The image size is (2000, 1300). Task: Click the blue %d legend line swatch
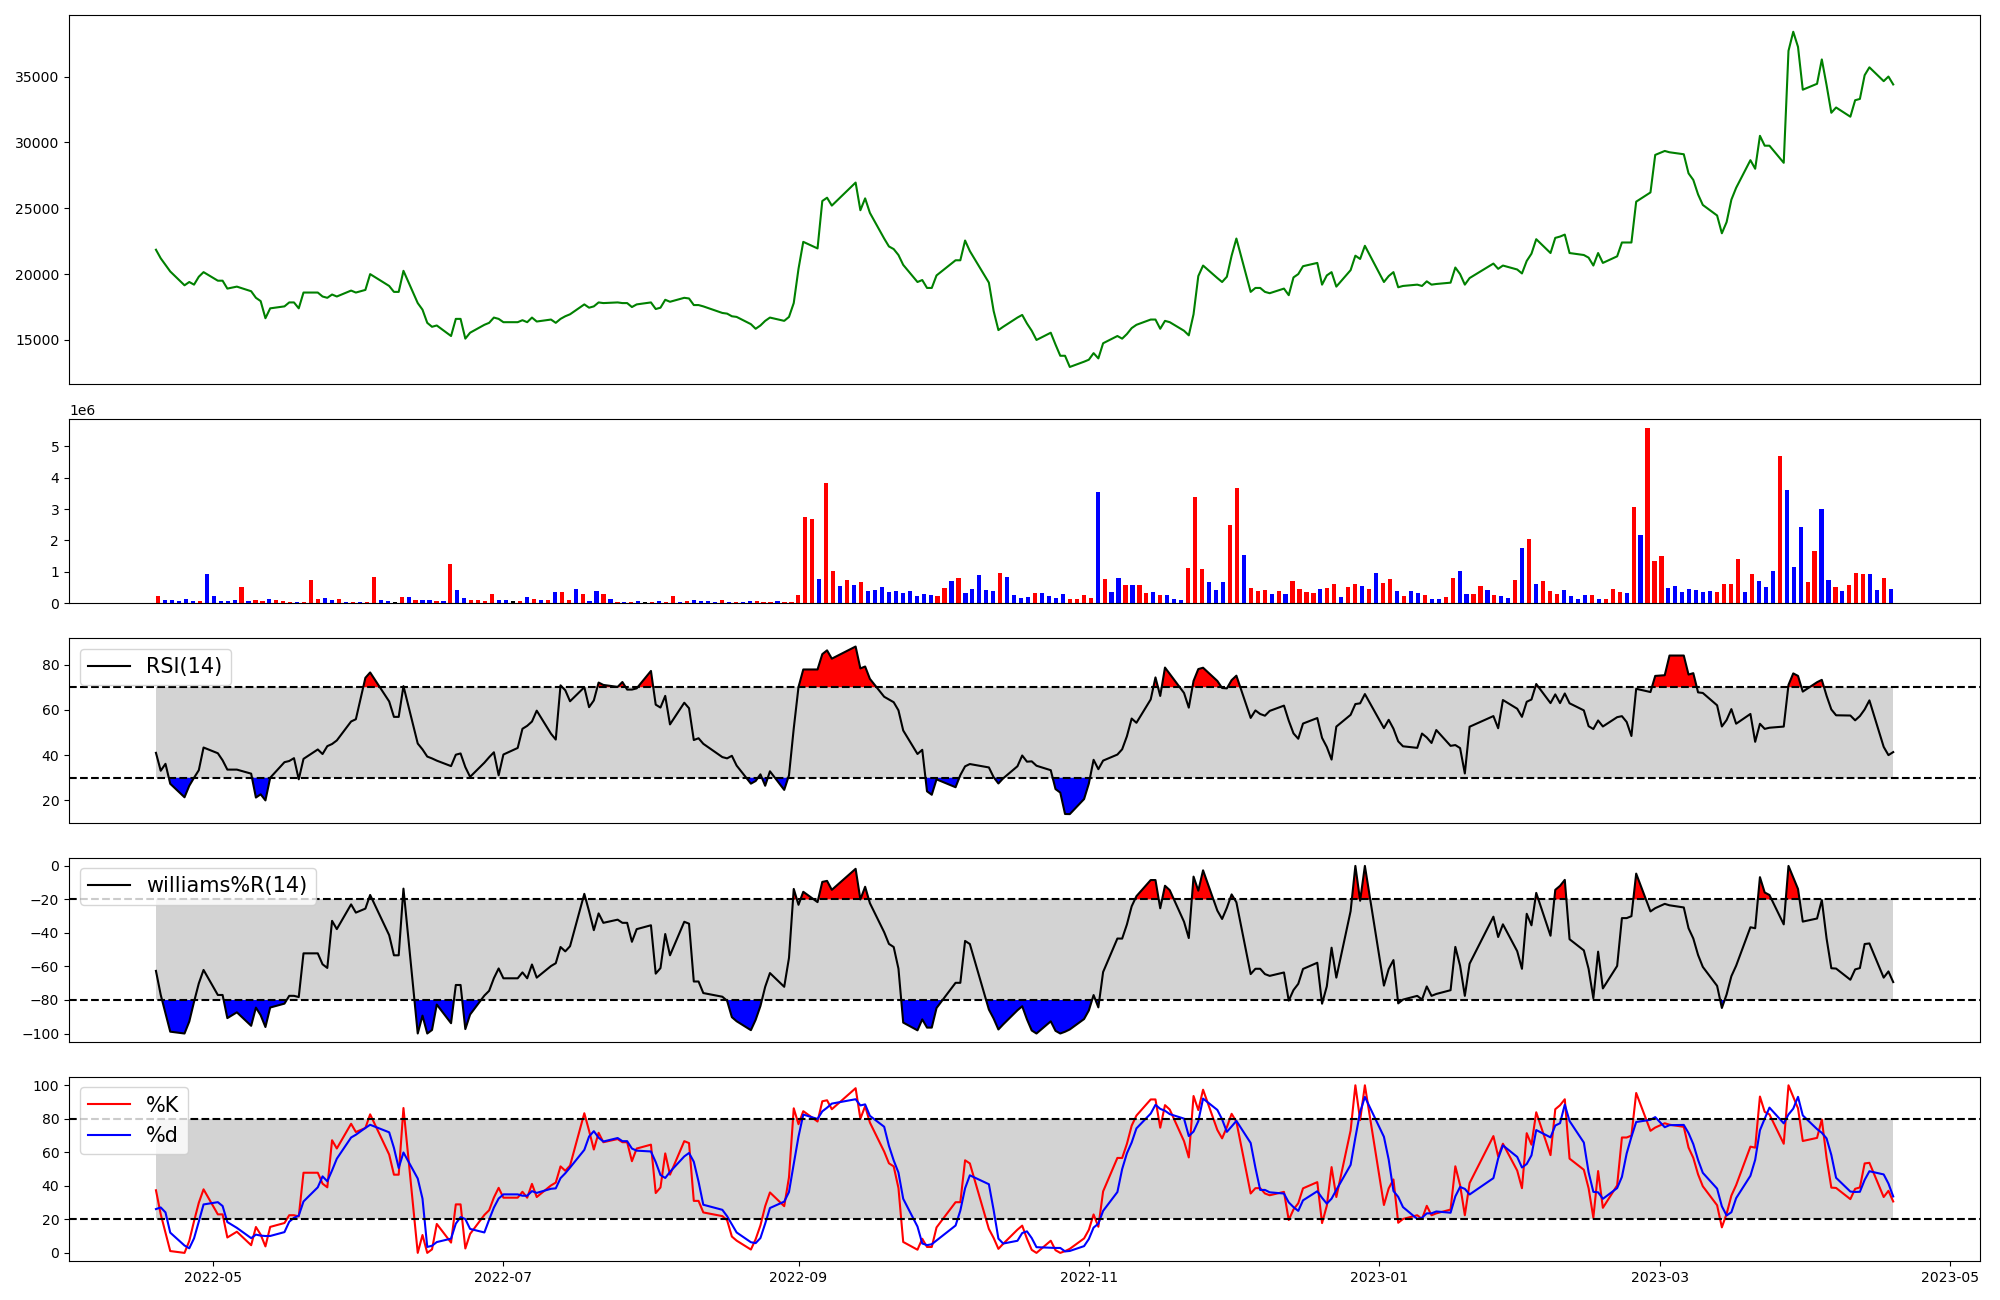click(x=110, y=1135)
